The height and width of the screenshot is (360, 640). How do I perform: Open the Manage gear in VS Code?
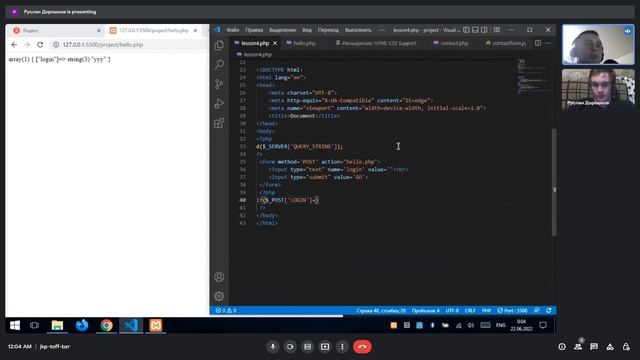click(x=219, y=296)
